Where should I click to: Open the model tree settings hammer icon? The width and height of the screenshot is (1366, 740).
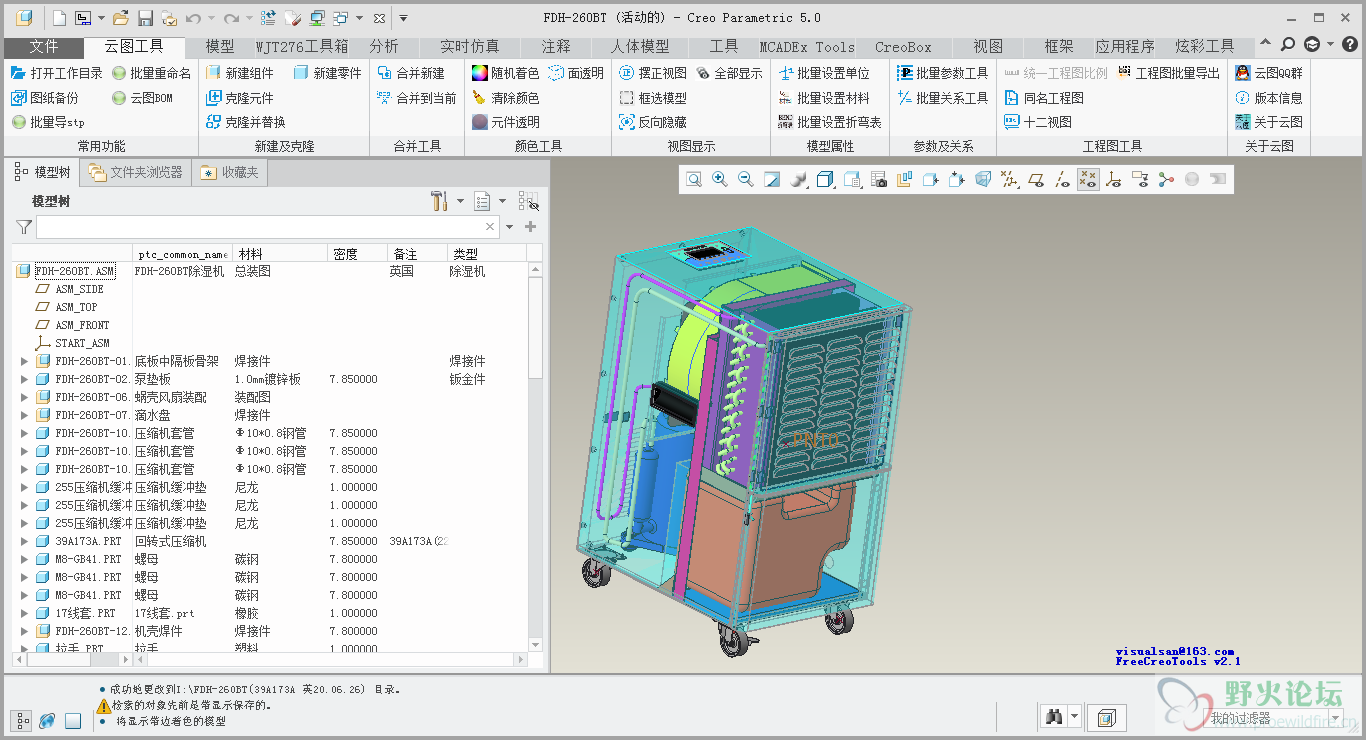[x=439, y=201]
